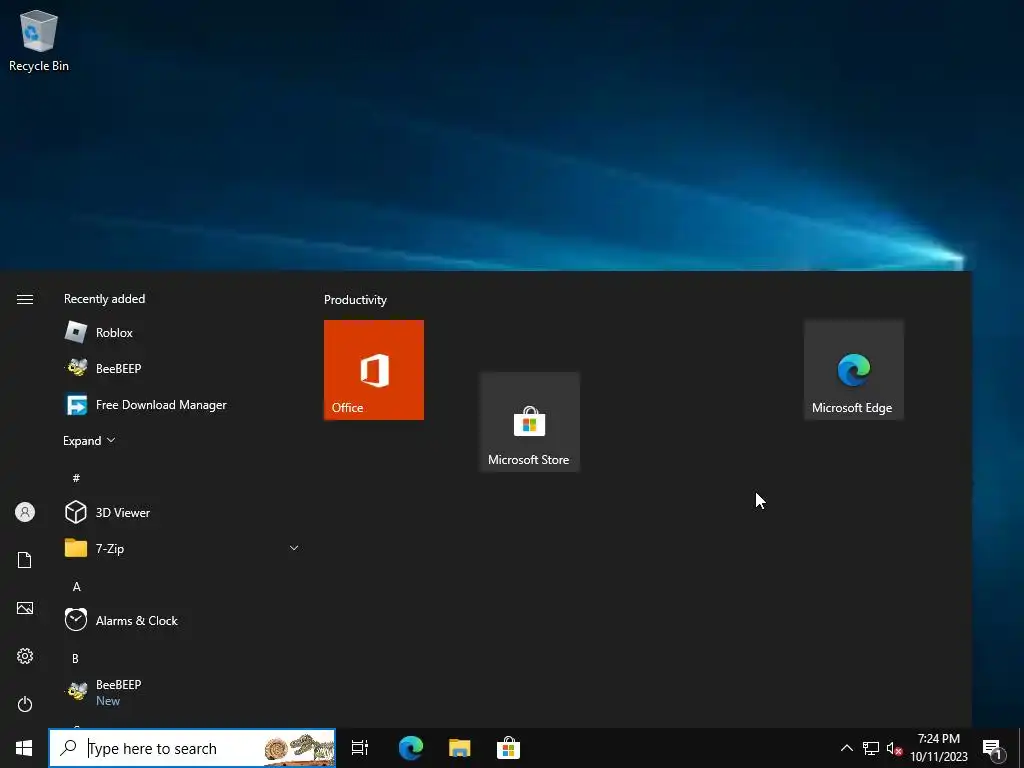Open the network status tray icon

871,748
